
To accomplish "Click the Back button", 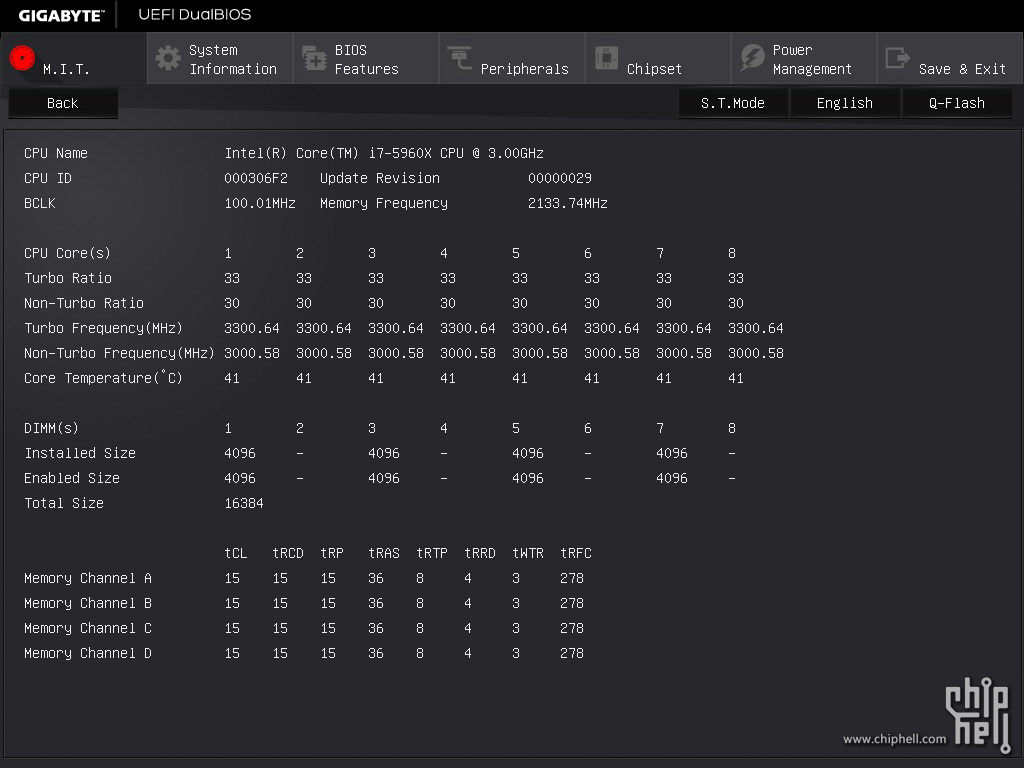I will point(63,103).
